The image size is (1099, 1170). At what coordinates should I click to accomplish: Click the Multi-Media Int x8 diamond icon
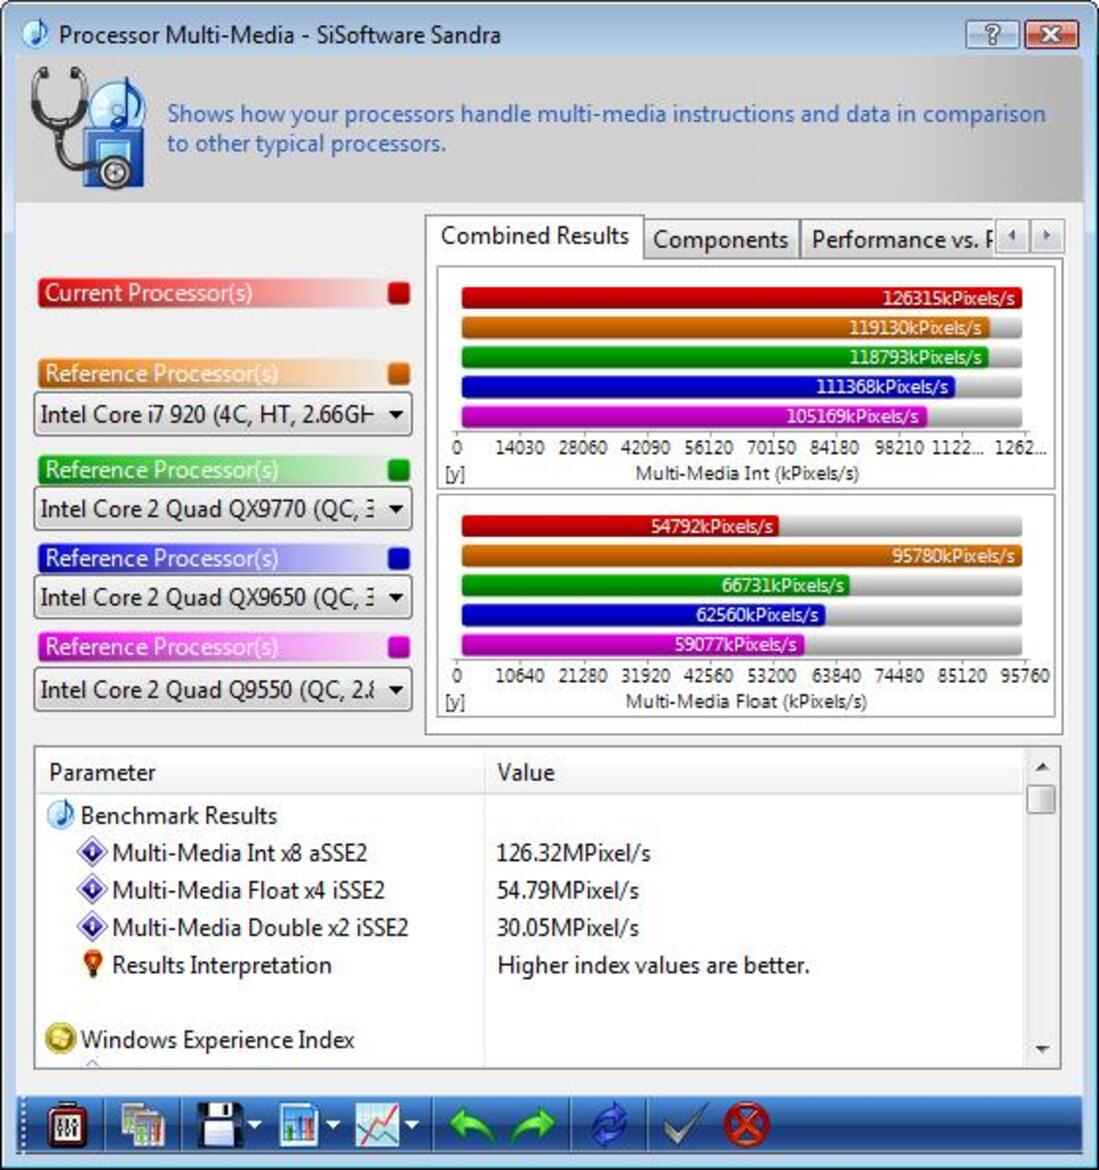[92, 852]
